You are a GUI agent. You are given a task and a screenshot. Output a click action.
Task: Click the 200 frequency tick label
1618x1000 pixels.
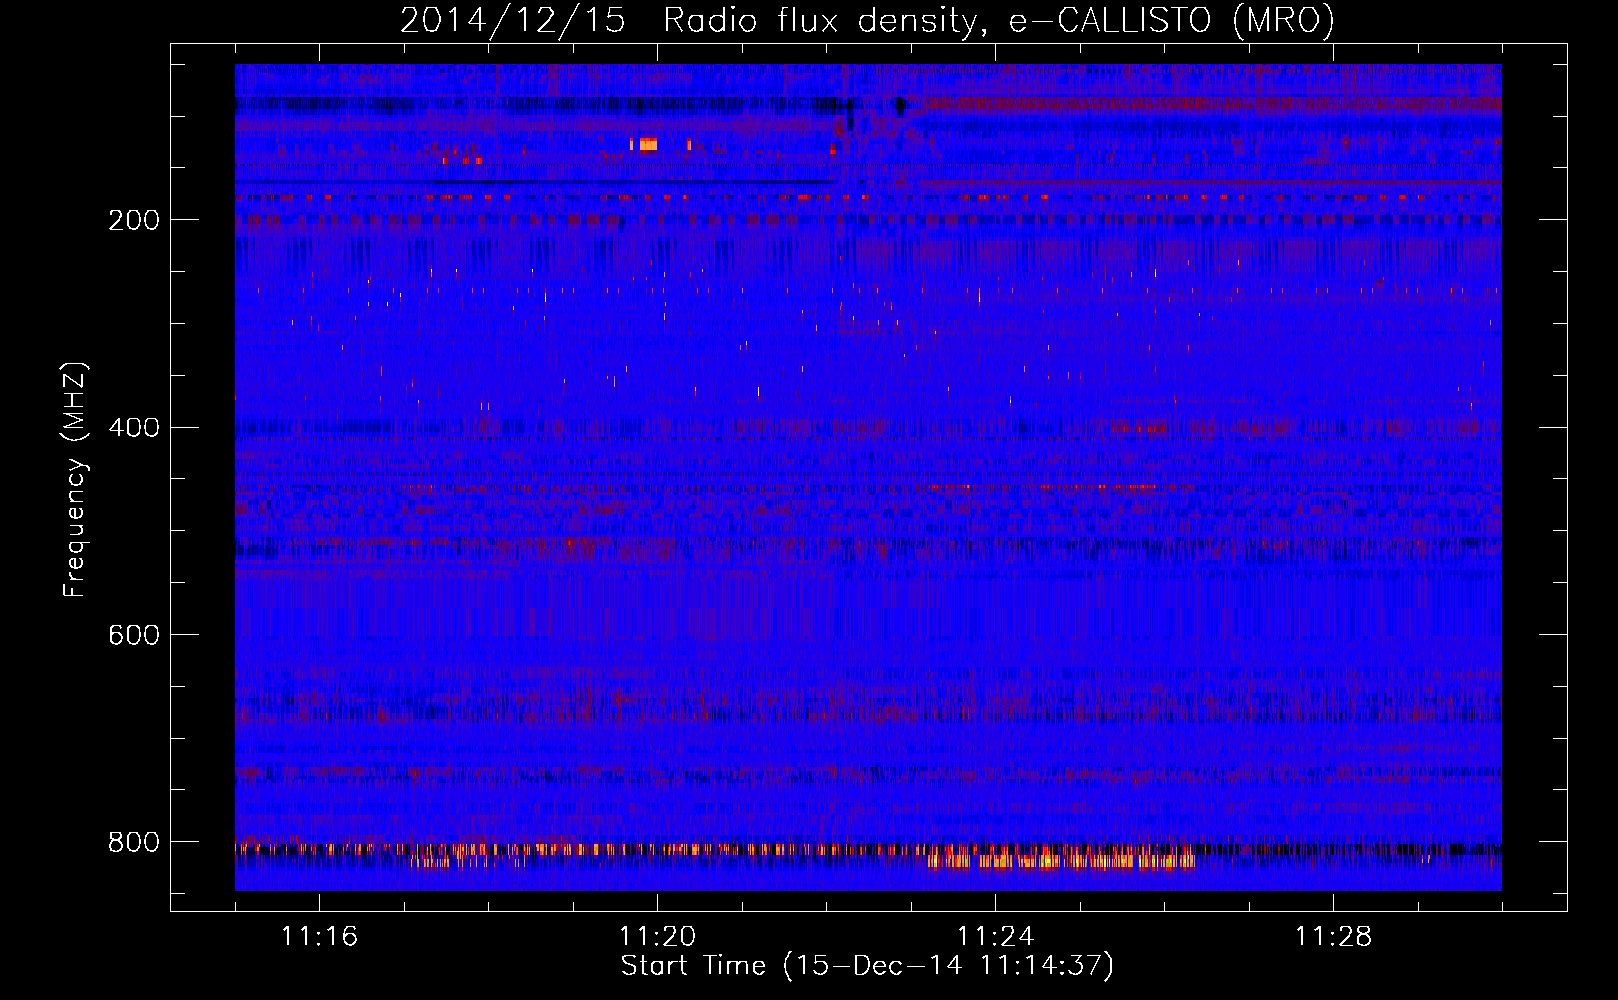pyautogui.click(x=134, y=220)
